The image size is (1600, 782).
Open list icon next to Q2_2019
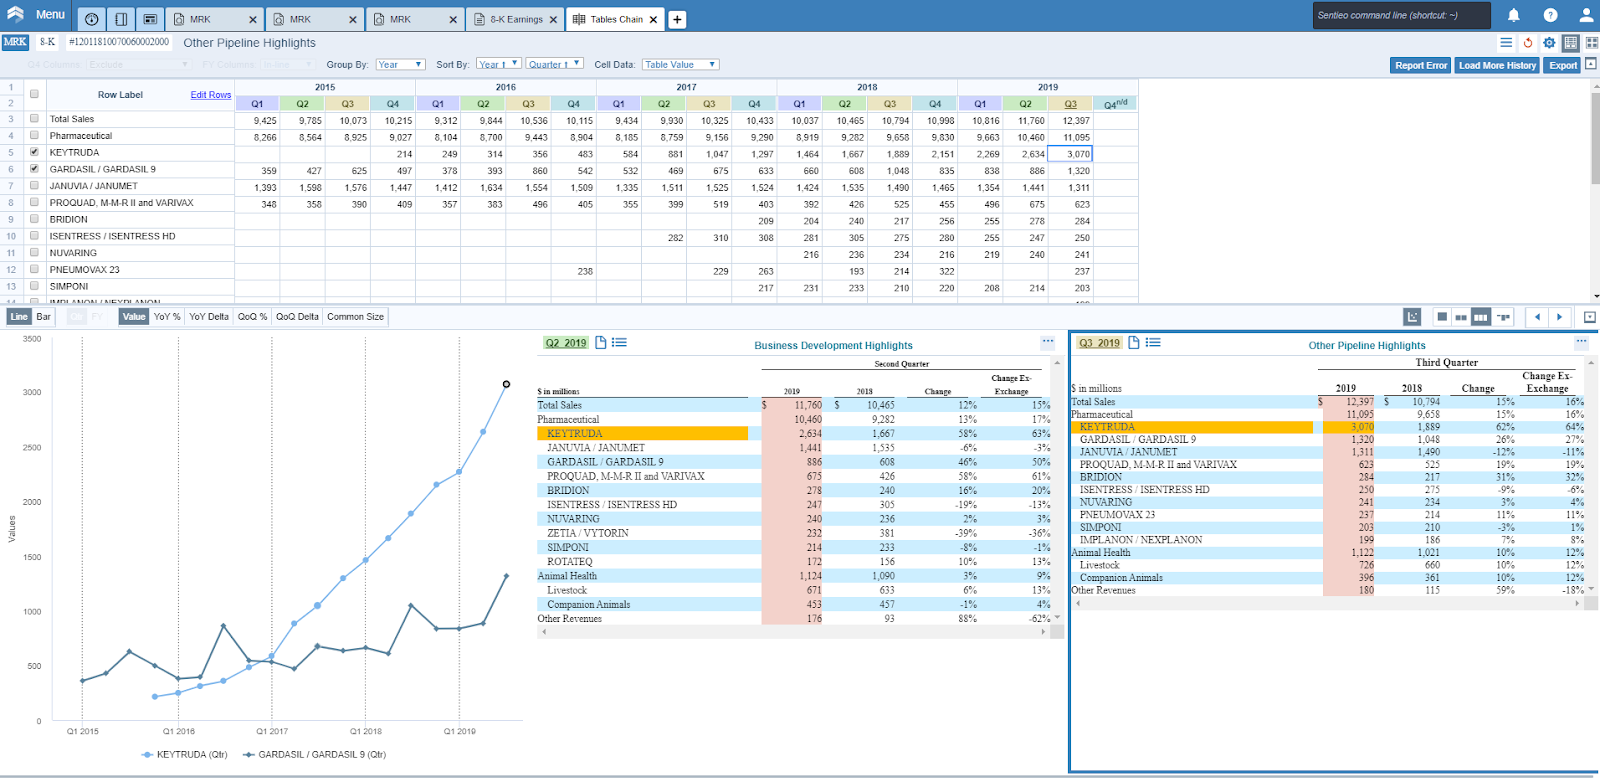(x=619, y=342)
